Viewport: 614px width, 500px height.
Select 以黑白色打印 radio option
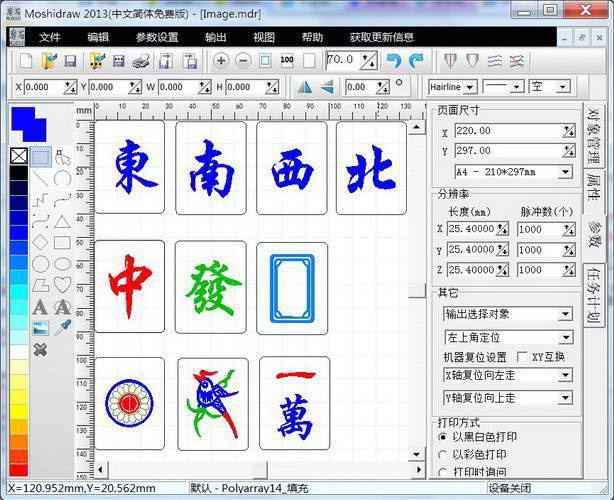(443, 437)
